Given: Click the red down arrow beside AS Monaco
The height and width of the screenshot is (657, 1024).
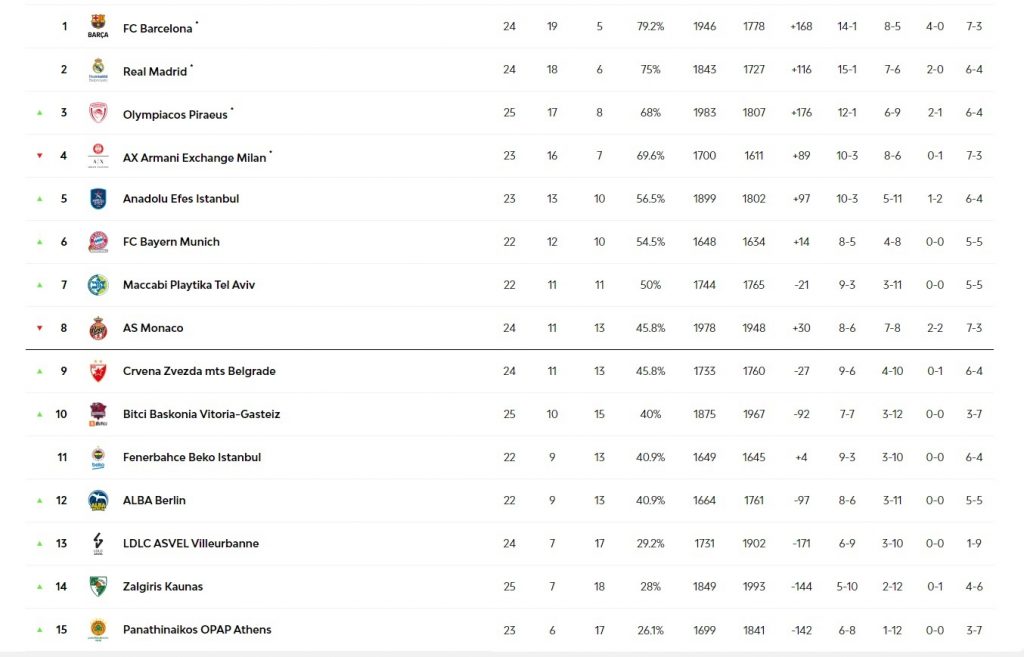Looking at the screenshot, I should [40, 328].
